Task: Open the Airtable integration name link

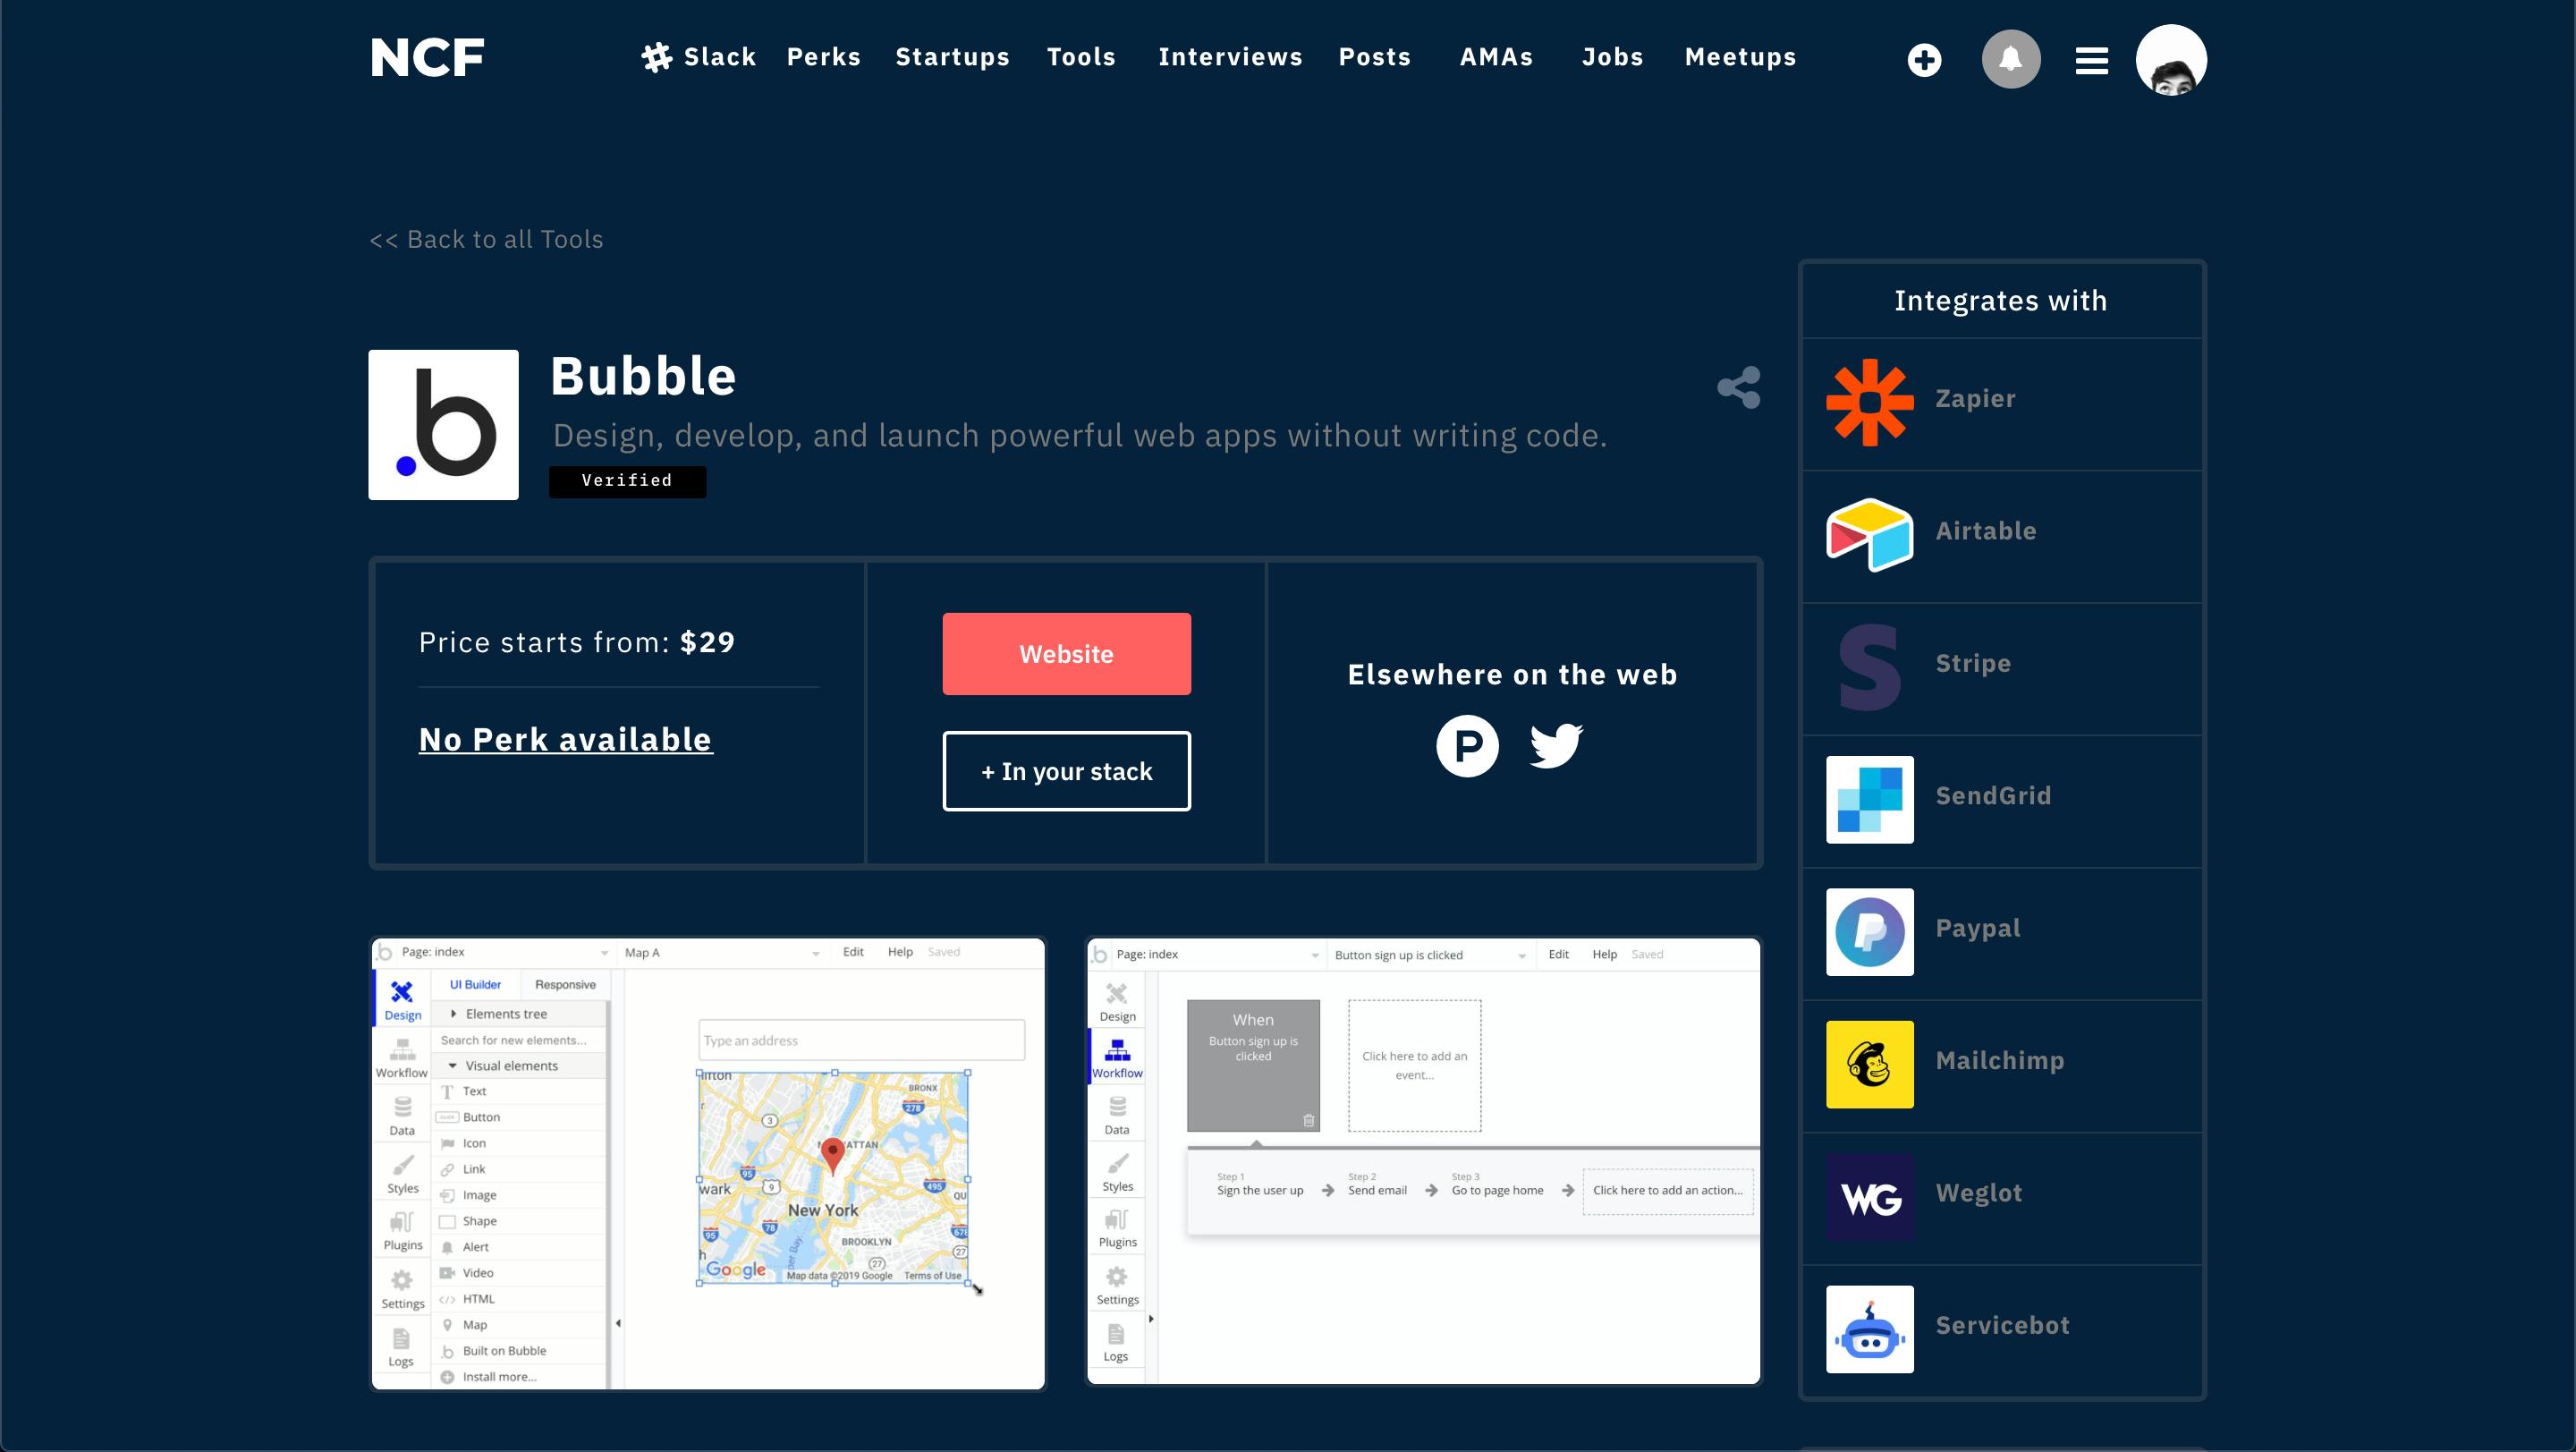Action: coord(1986,531)
